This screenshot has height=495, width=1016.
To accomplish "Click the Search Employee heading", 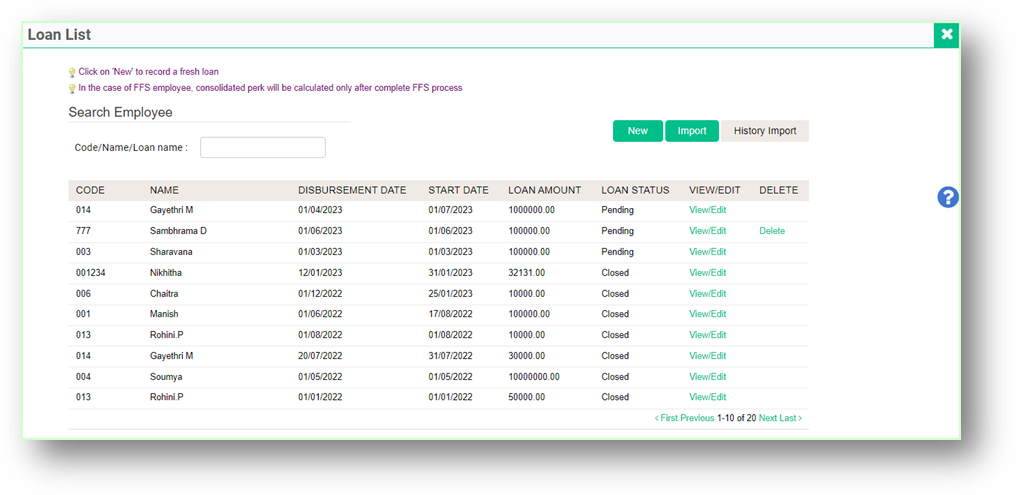I will point(121,112).
